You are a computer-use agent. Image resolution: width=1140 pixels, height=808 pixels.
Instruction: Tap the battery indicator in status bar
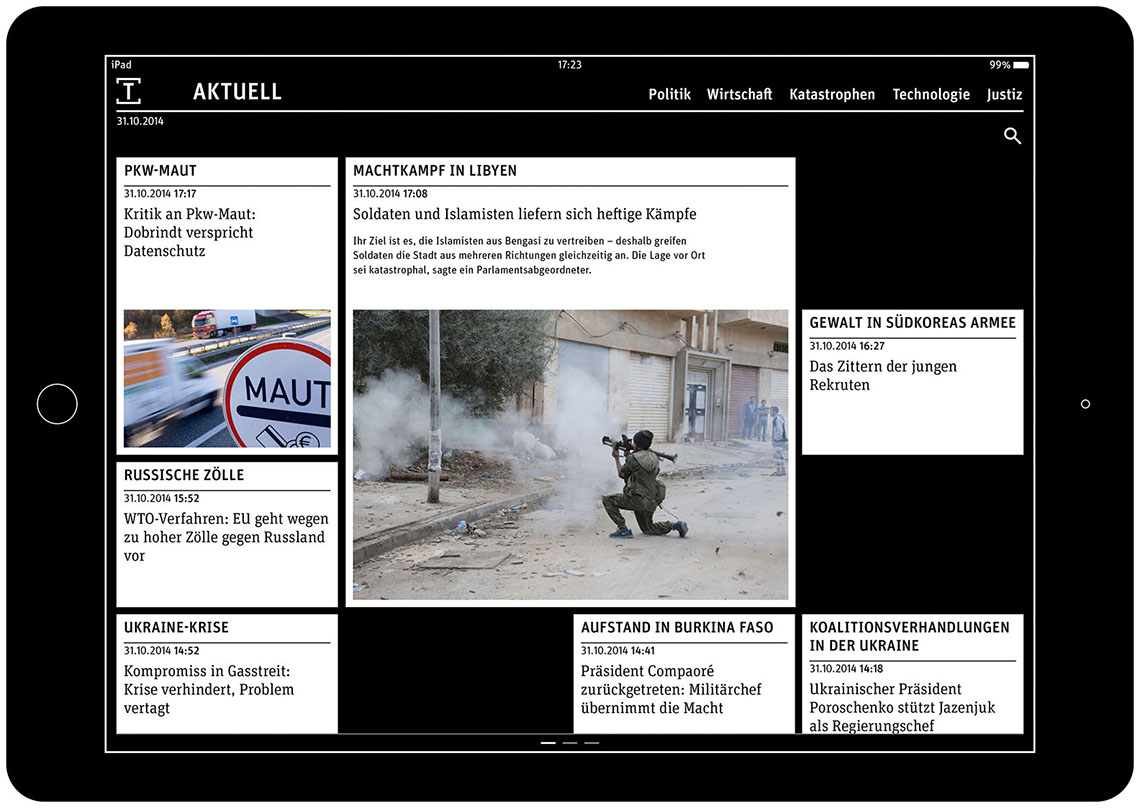[1021, 65]
